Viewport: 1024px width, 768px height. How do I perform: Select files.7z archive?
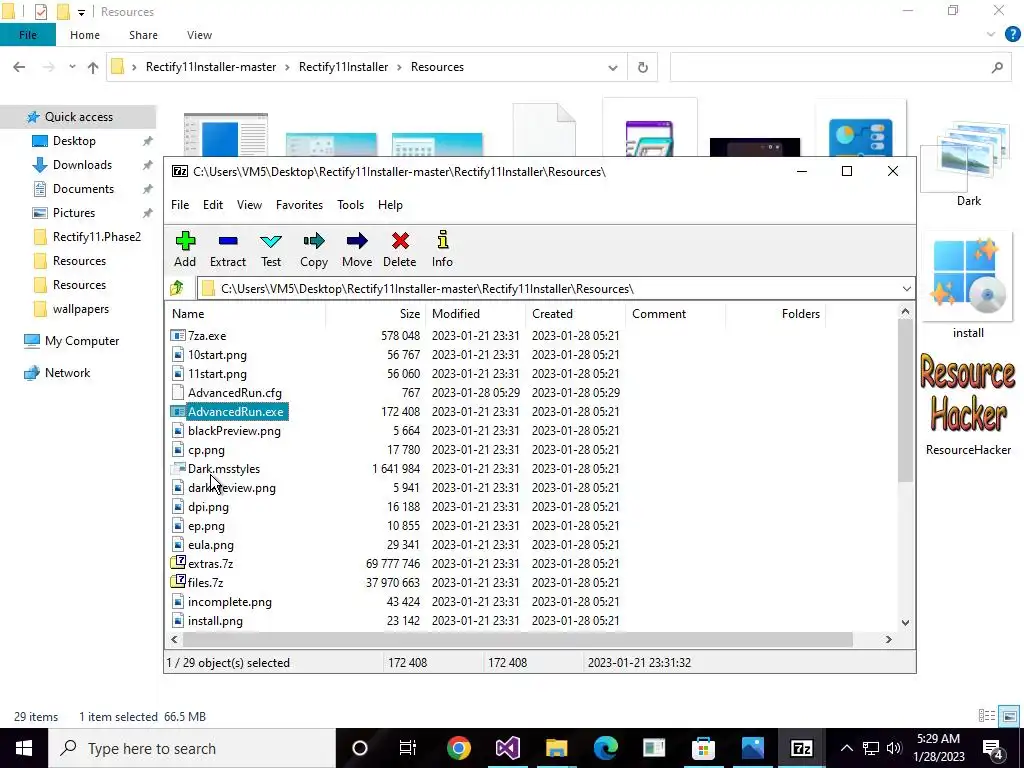pos(205,582)
